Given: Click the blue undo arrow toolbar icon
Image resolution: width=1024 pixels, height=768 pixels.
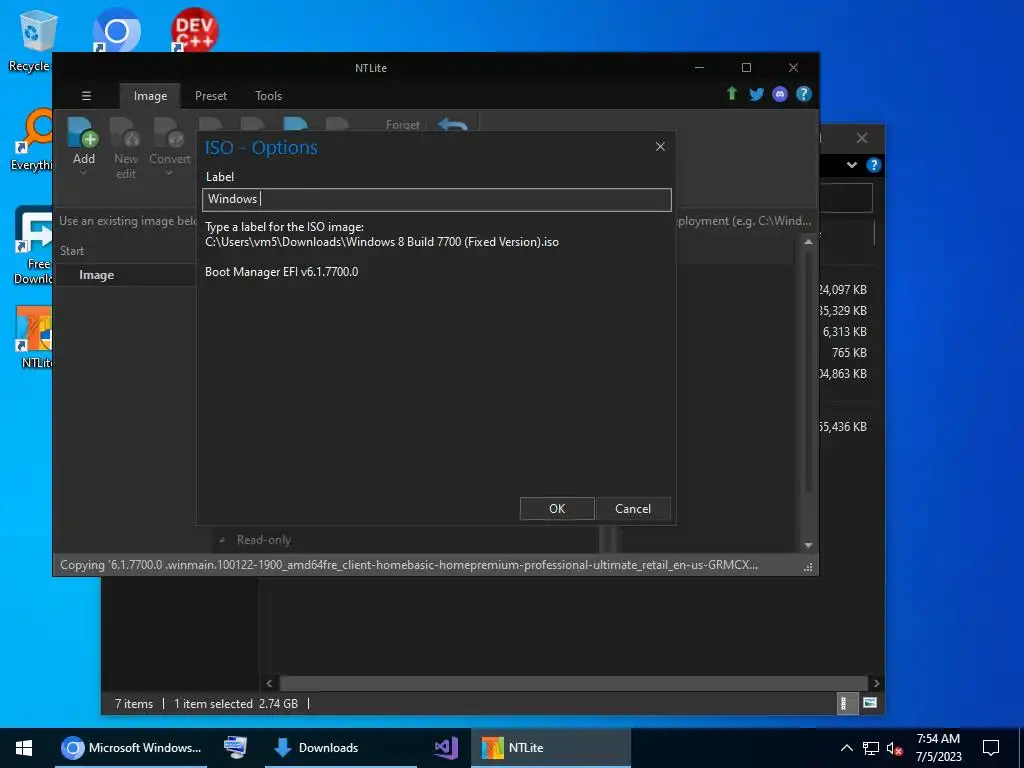Looking at the screenshot, I should coord(453,124).
